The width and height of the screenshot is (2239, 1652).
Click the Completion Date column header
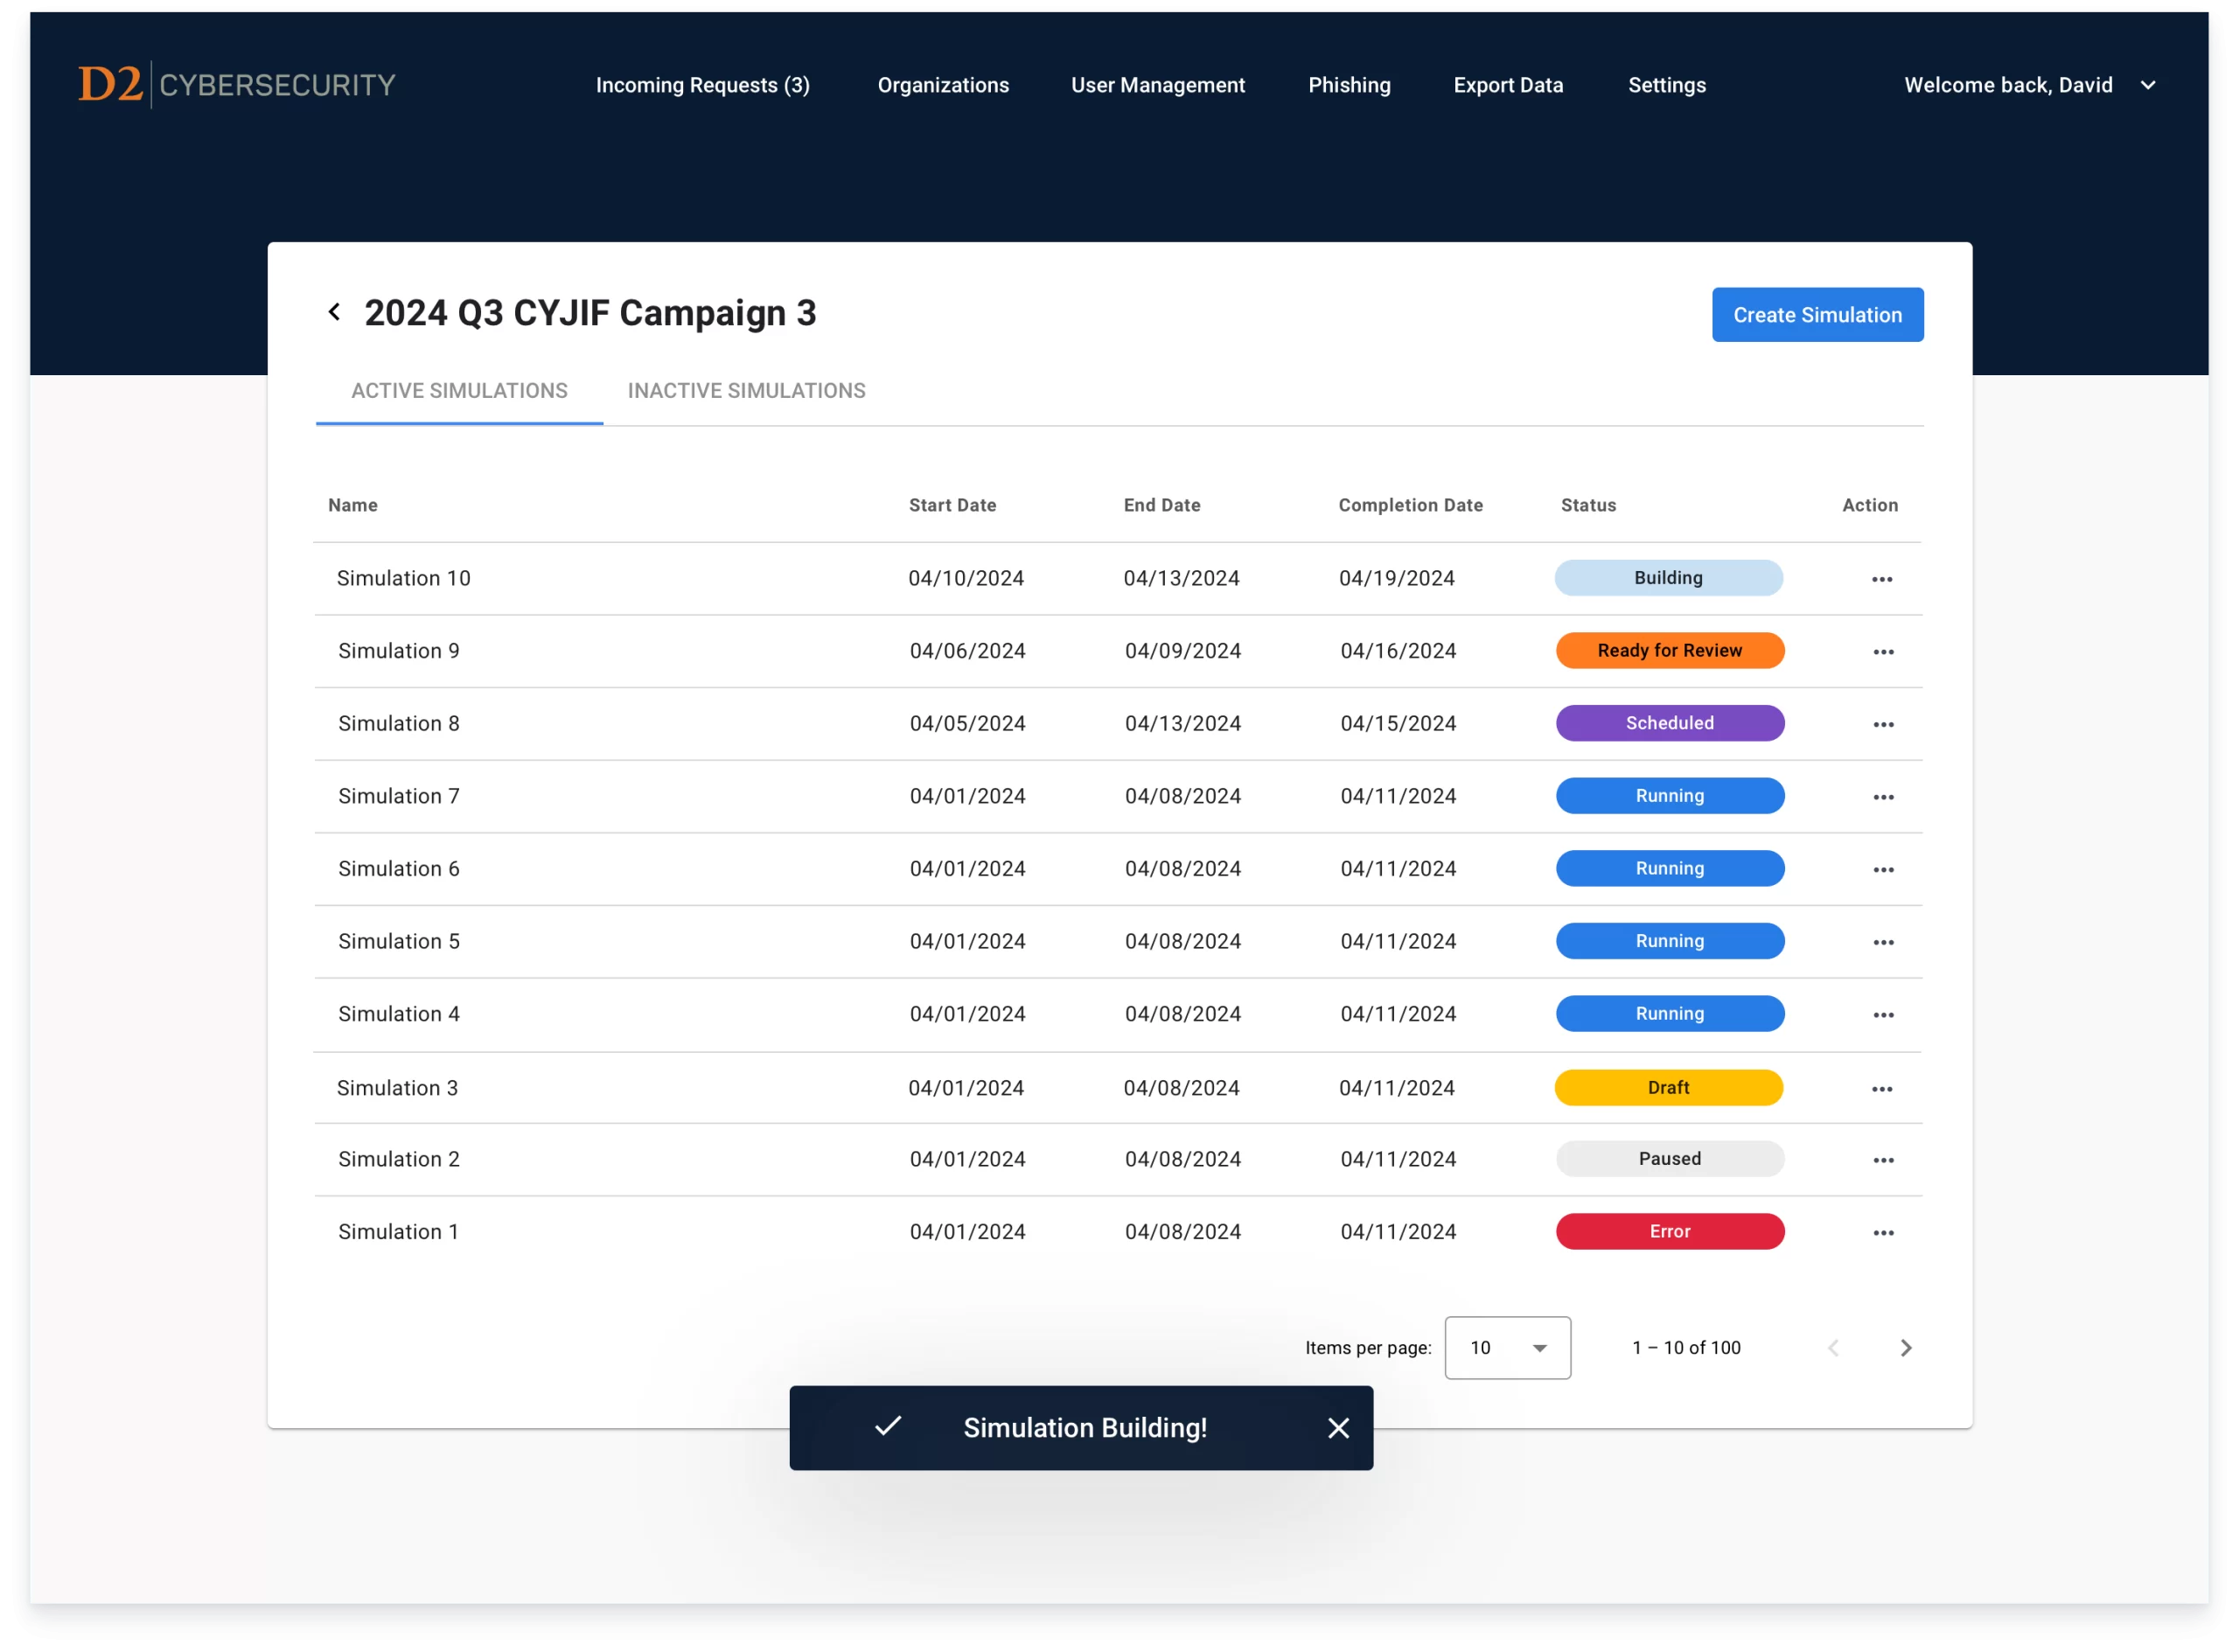pyautogui.click(x=1410, y=505)
